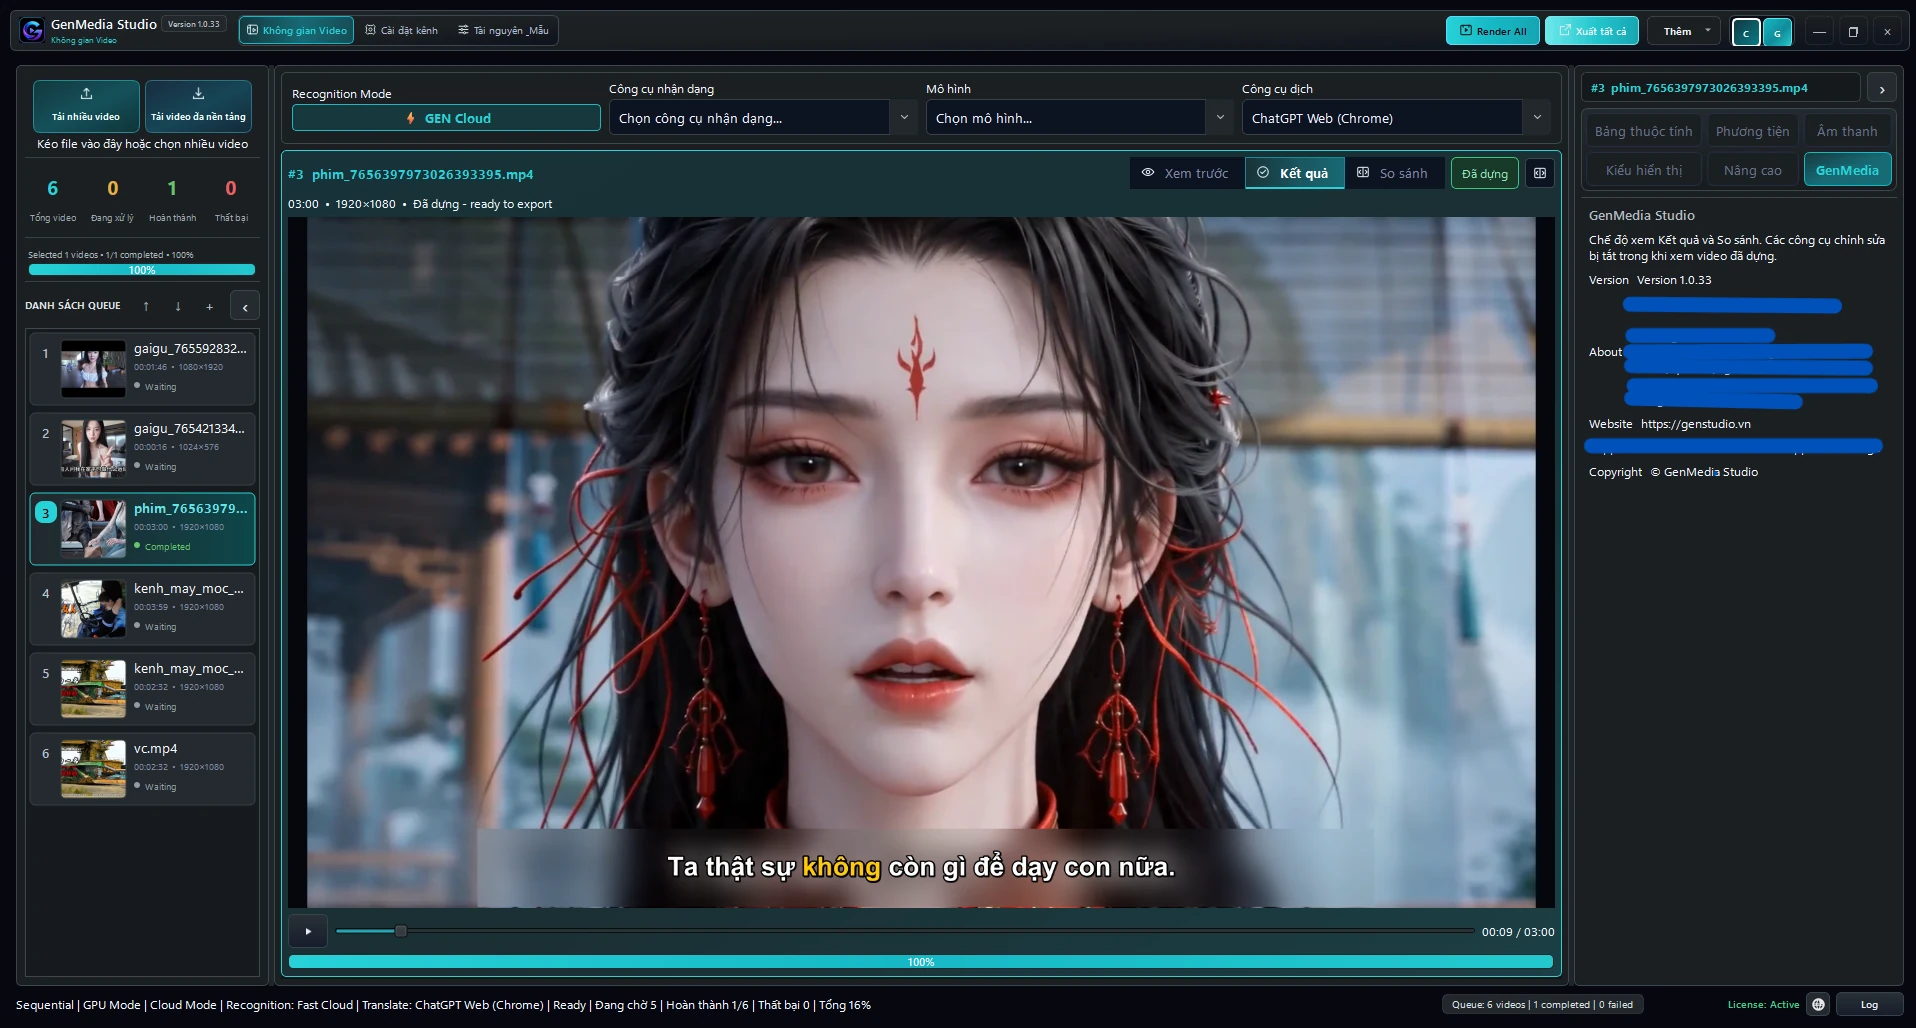
Task: Switch to Không gian Video tab
Action: (x=296, y=30)
